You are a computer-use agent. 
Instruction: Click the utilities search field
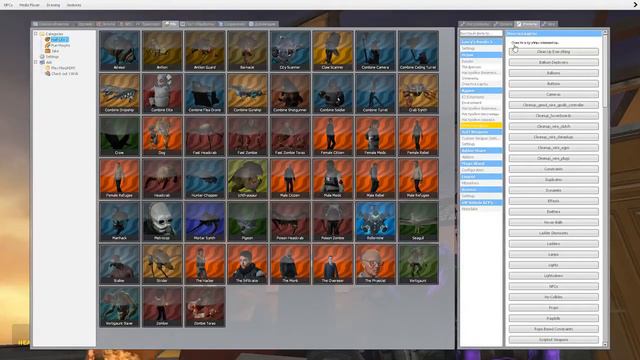pos(481,33)
